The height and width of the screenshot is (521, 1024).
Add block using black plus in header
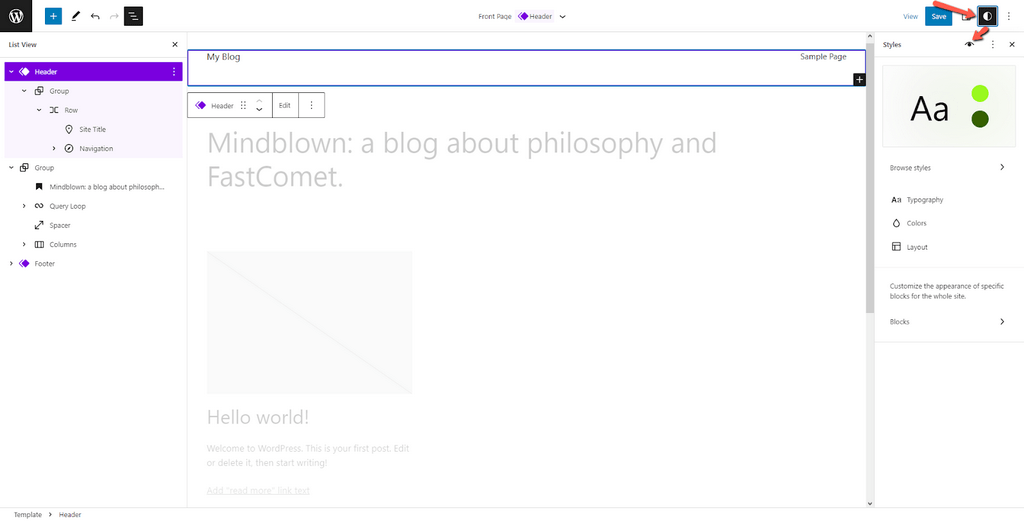pyautogui.click(x=859, y=79)
